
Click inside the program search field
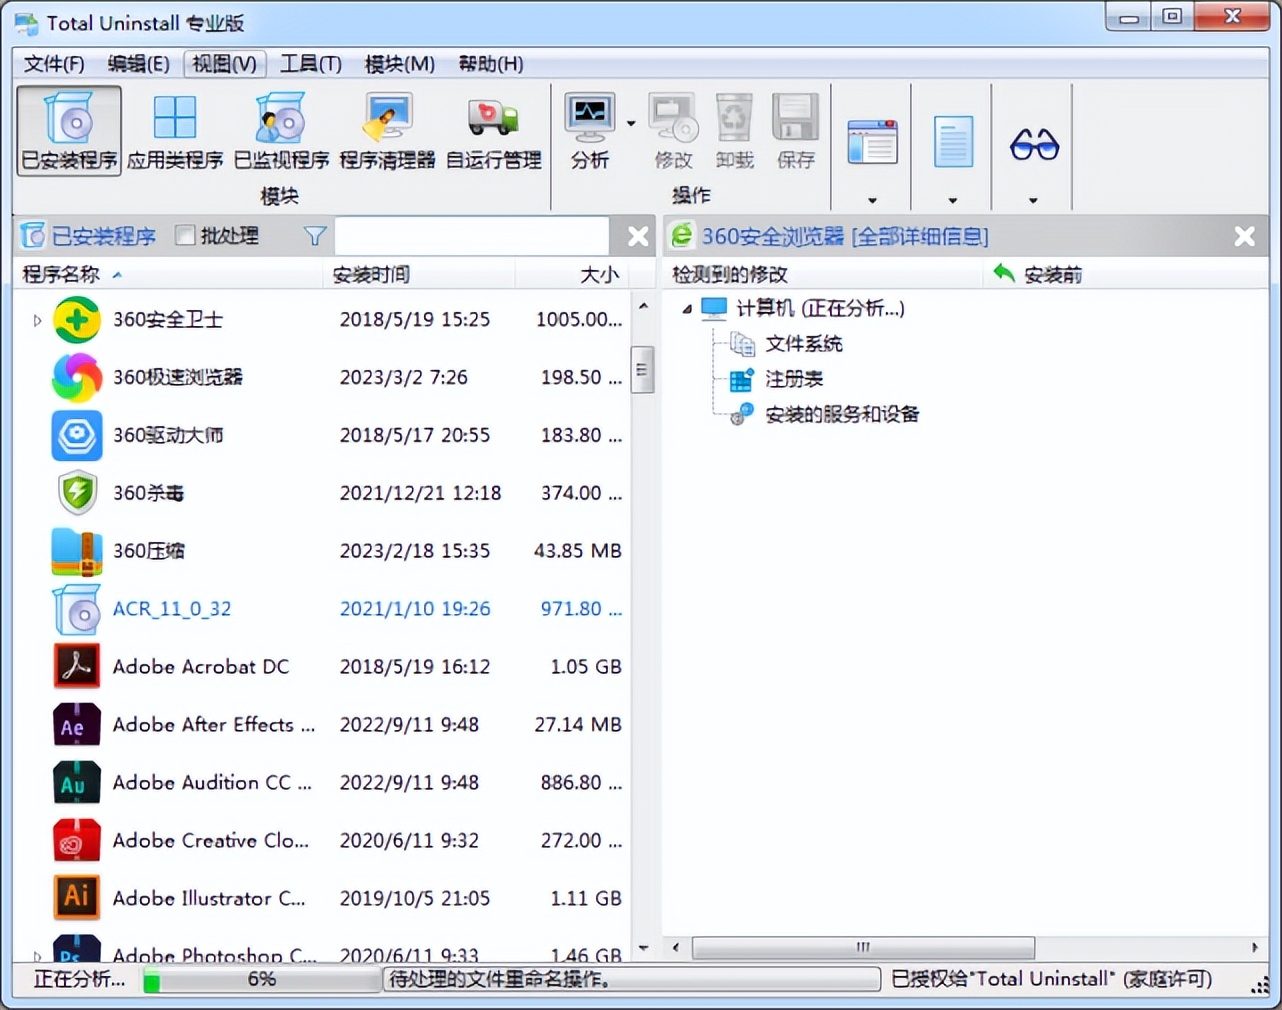tap(470, 236)
